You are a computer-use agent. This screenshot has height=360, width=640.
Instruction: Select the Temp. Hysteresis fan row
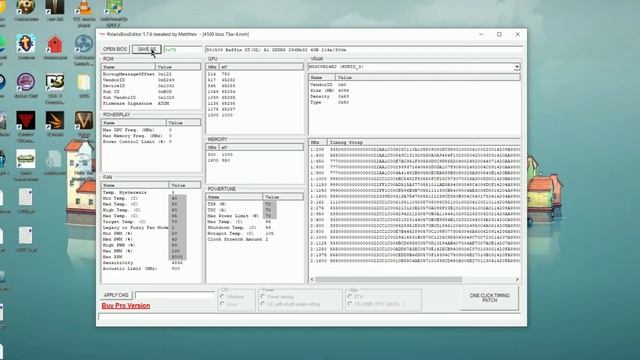(x=151, y=192)
